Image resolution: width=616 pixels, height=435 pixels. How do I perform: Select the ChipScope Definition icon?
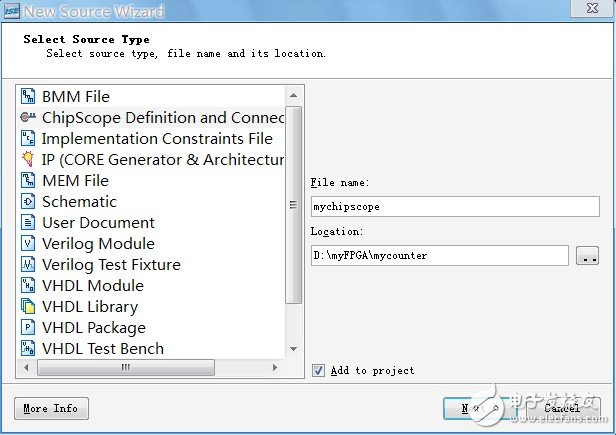[x=28, y=118]
